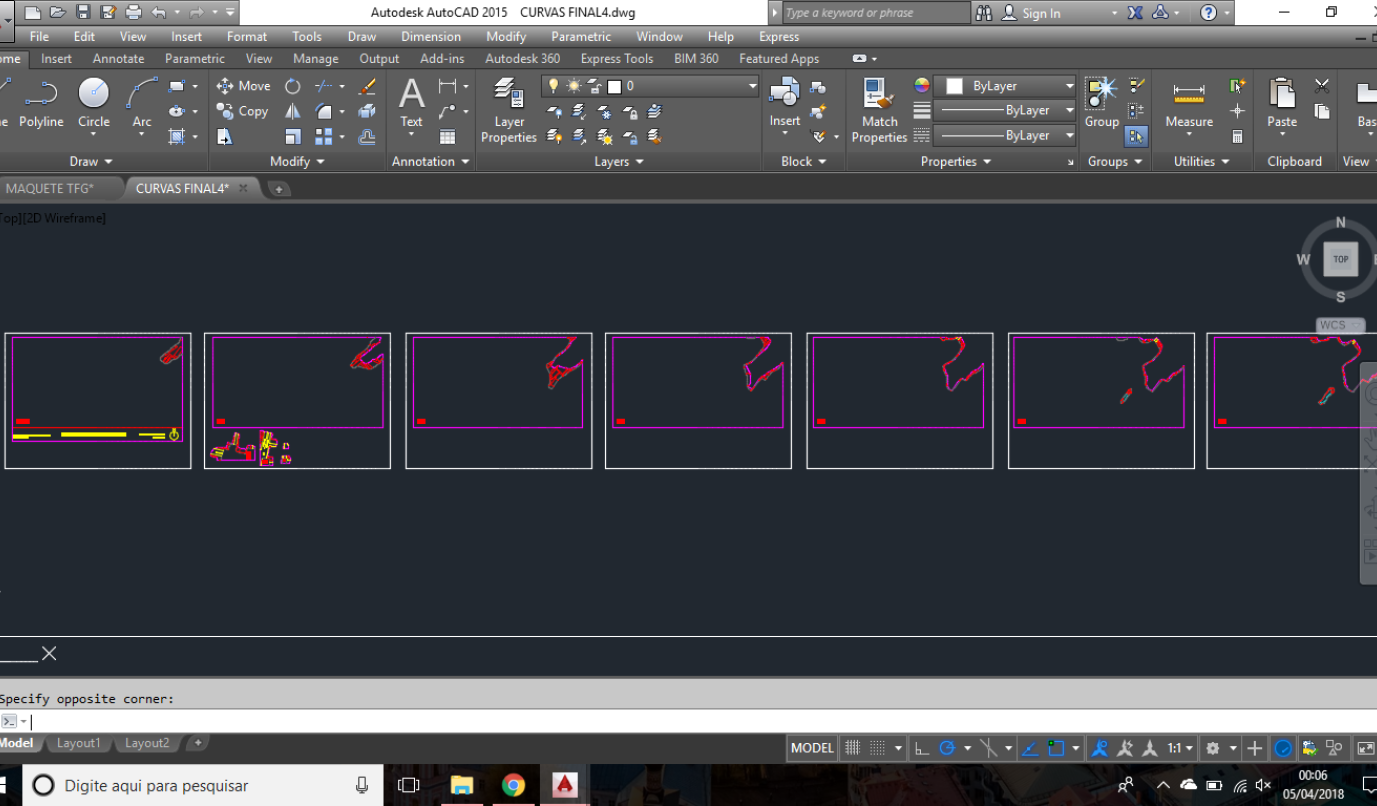Open annotation scale 1:1 dropdown
This screenshot has width=1377, height=806.
1180,747
